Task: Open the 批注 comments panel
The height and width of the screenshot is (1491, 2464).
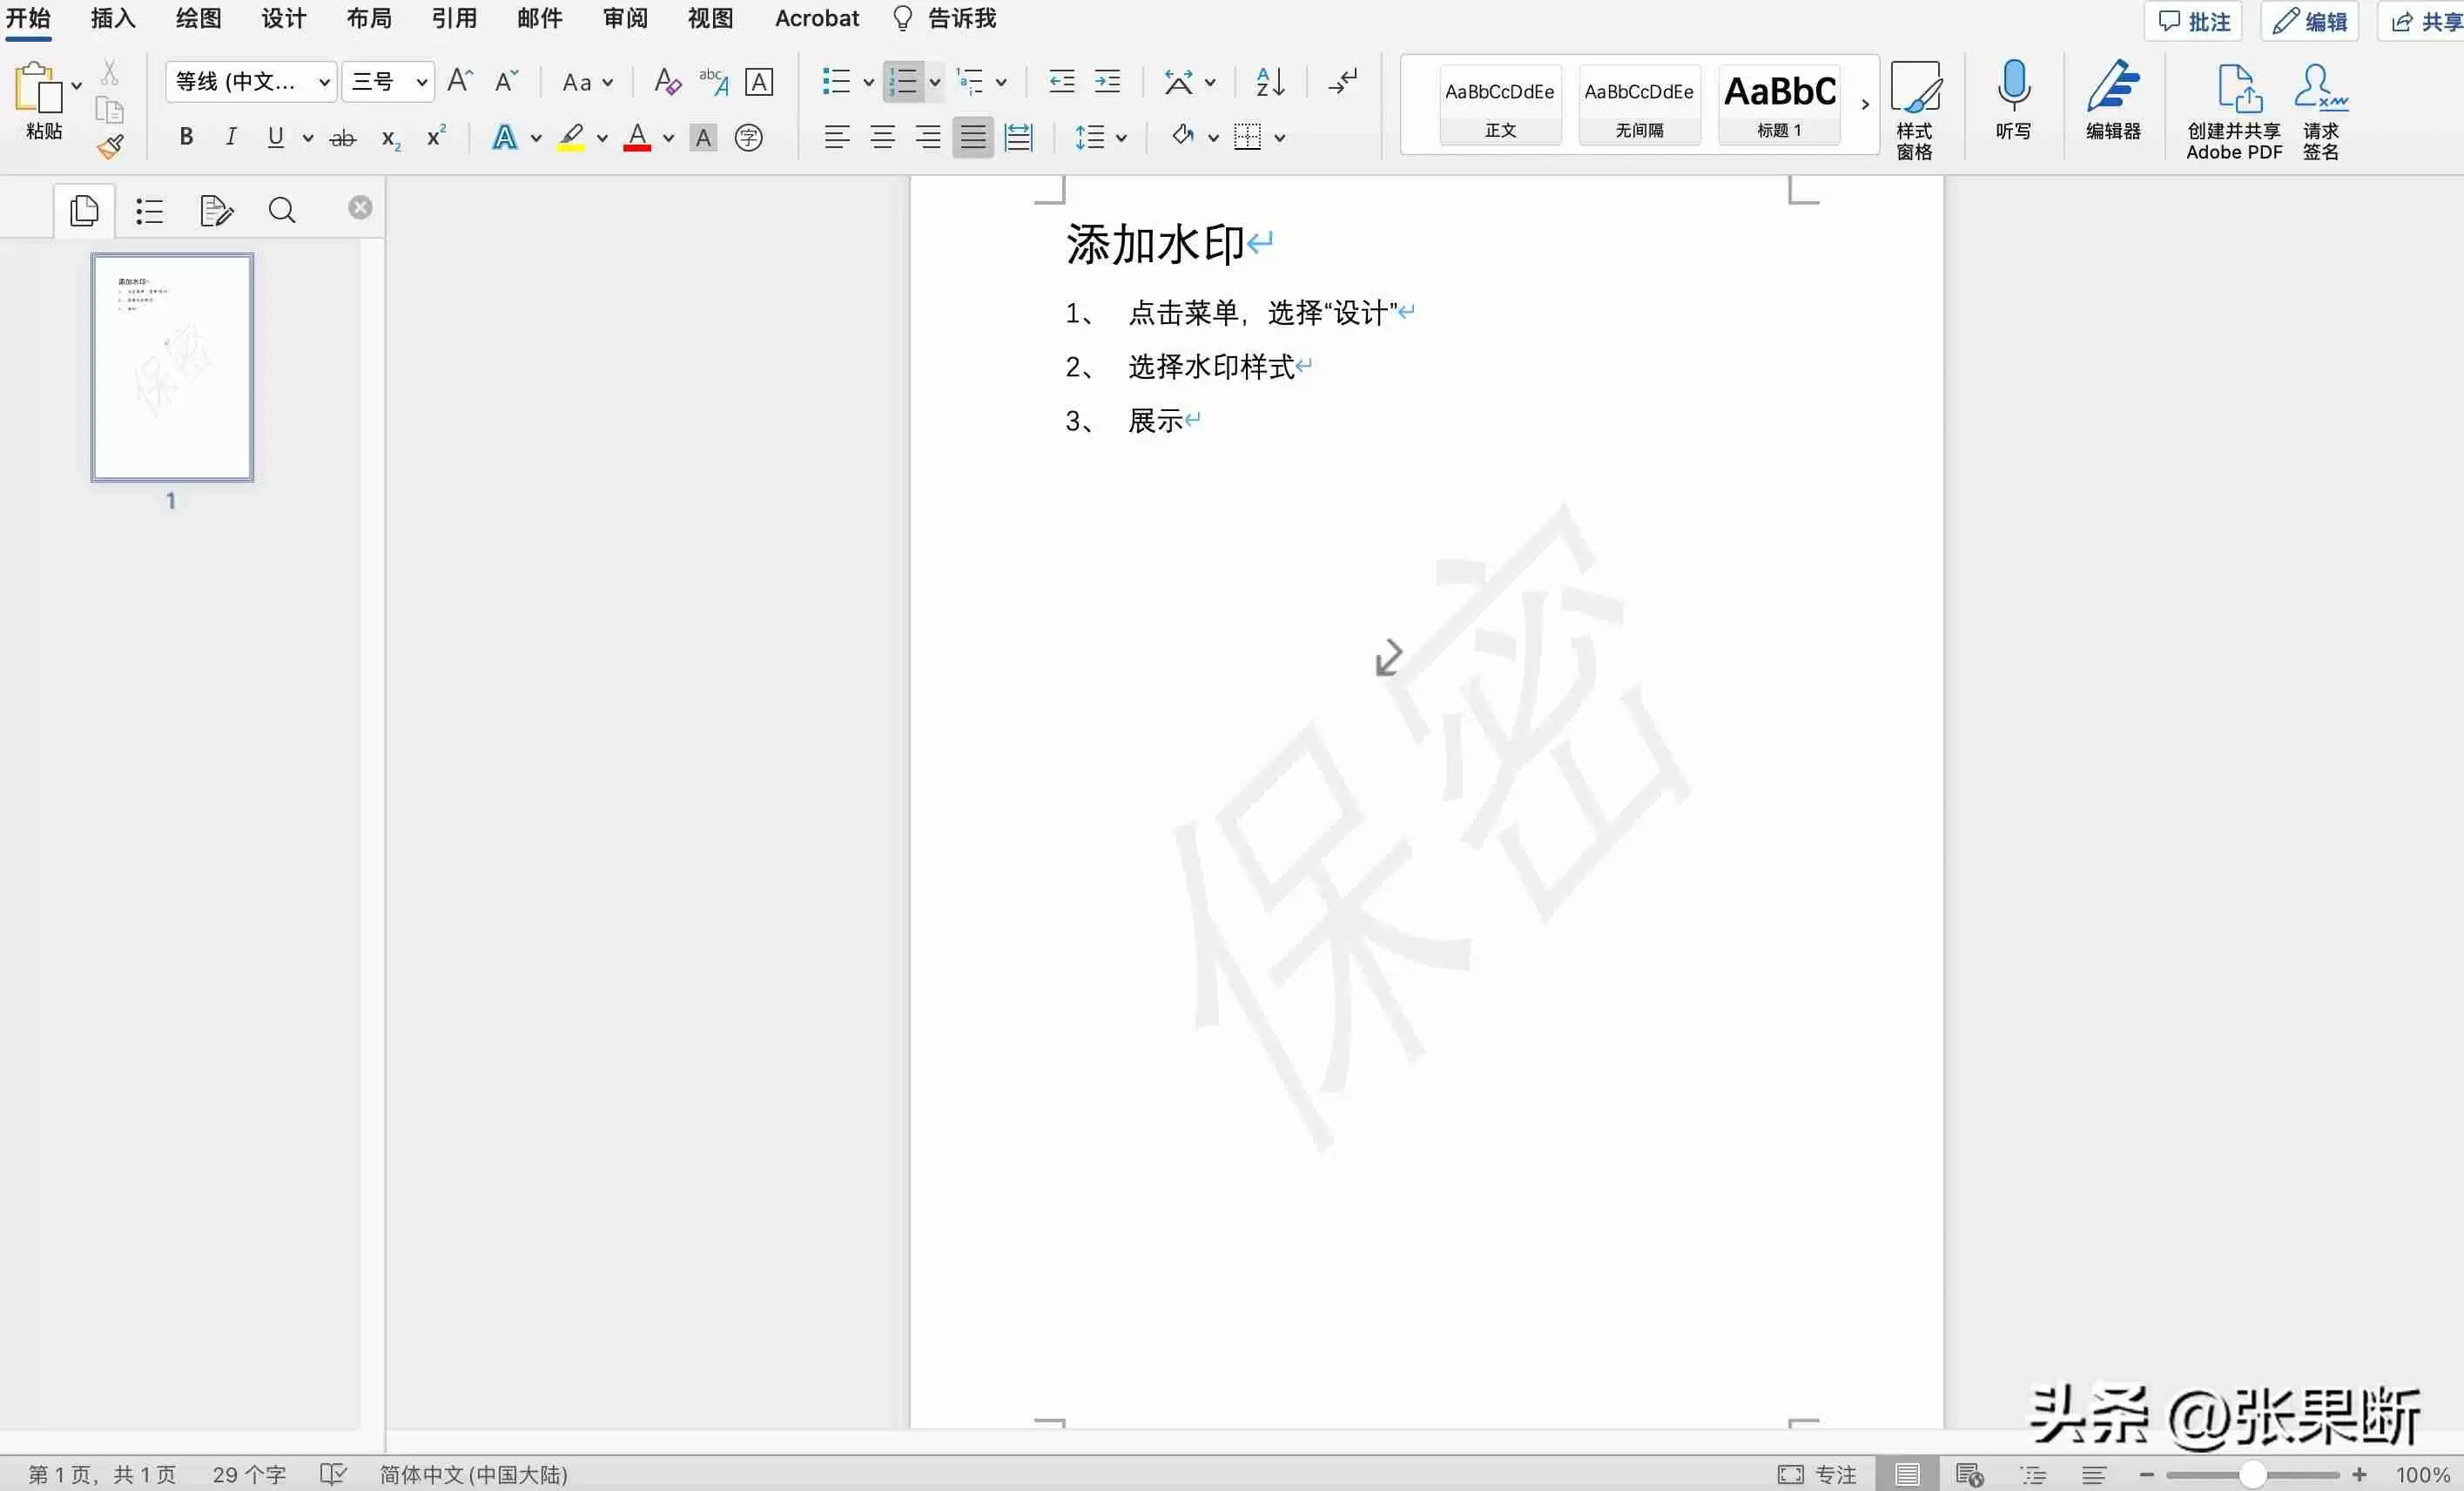Action: point(2193,20)
